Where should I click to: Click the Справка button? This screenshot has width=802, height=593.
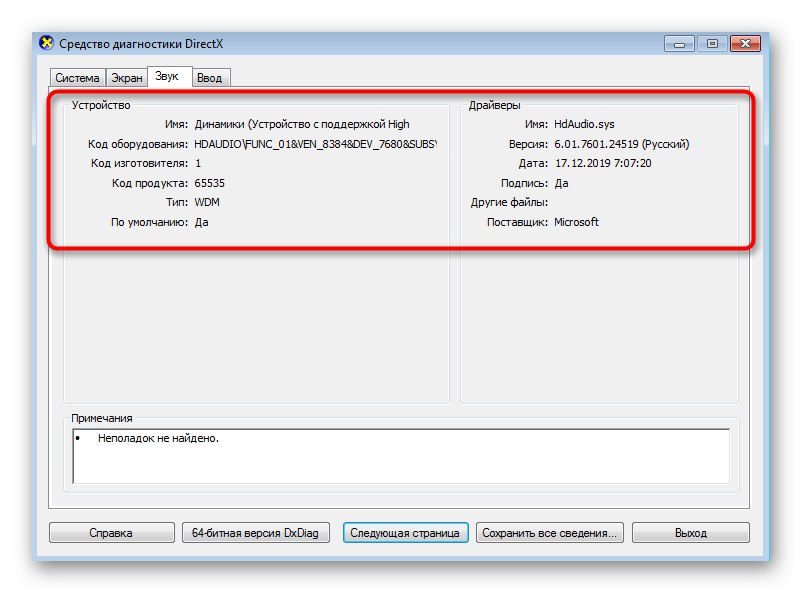coord(112,533)
